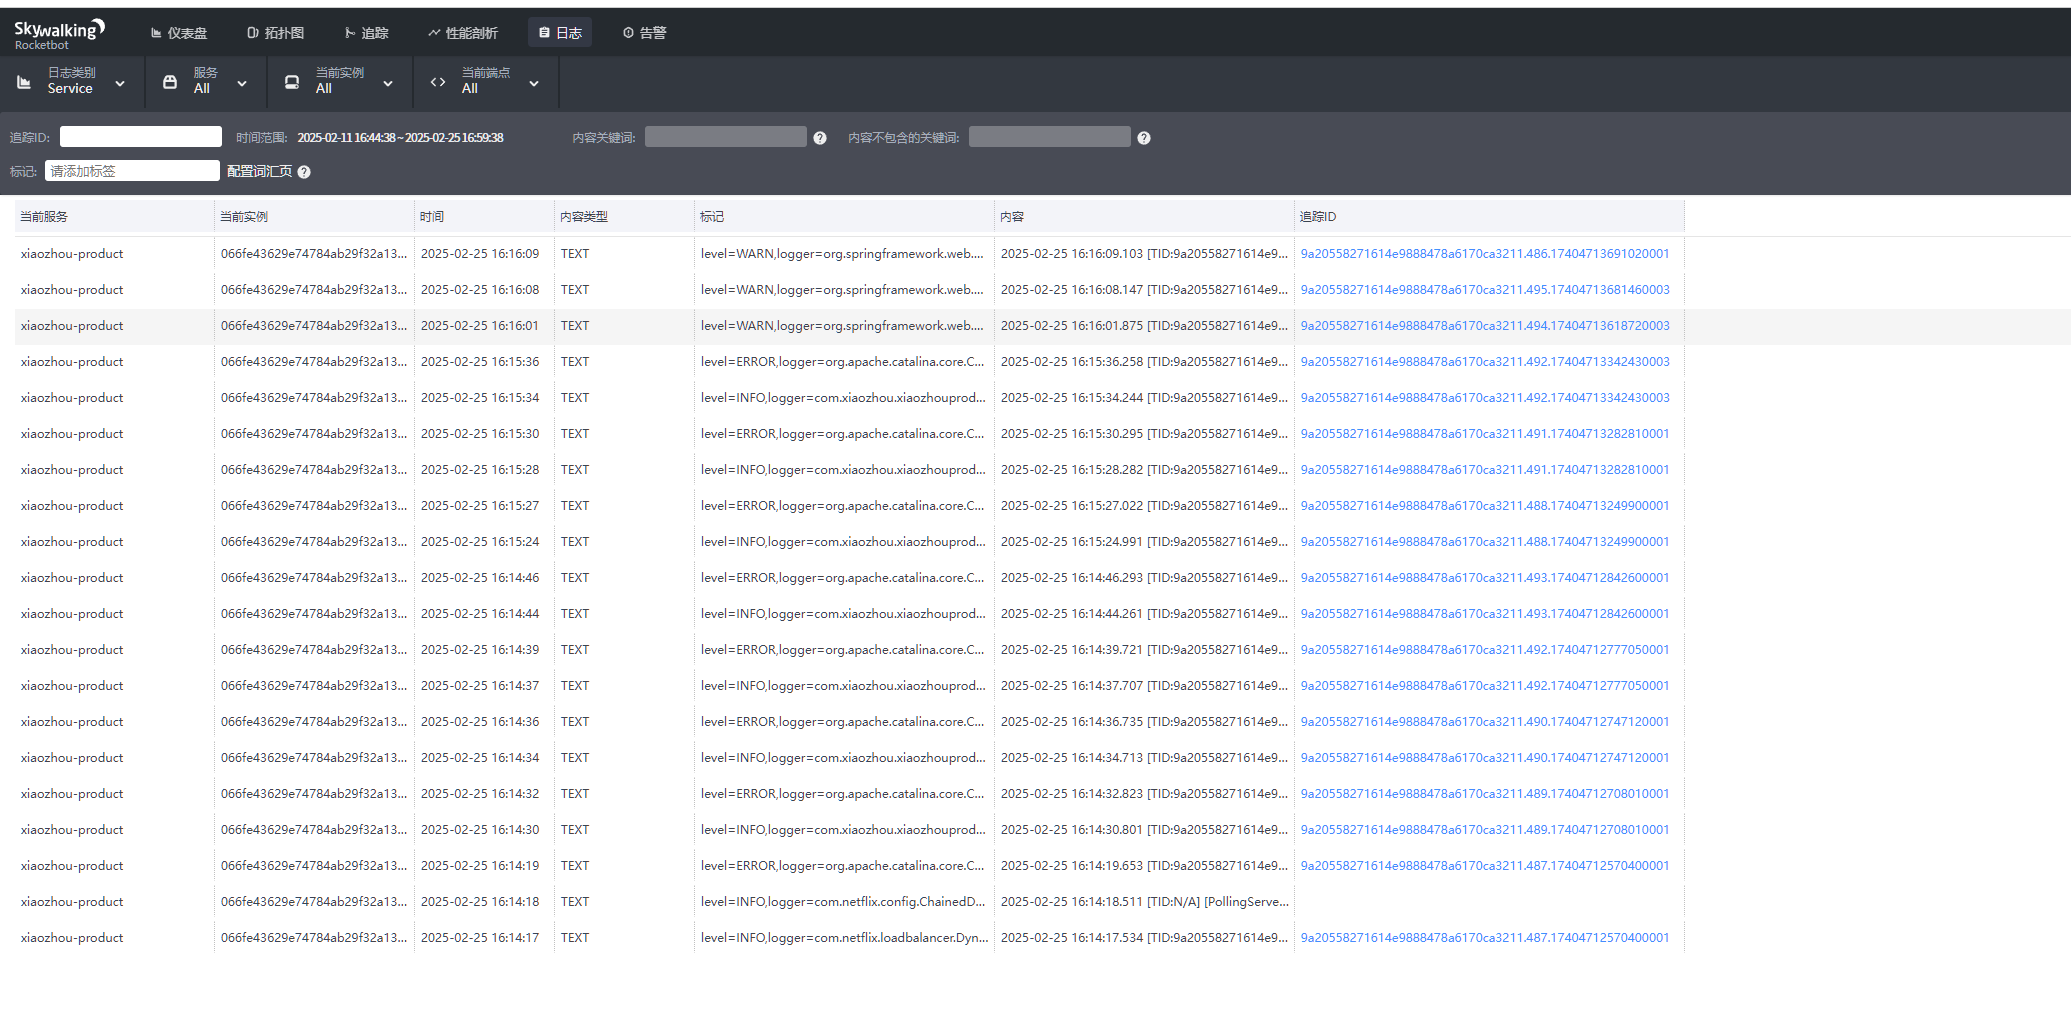Click the Skywalking Rocketbot logo
Screen dimensions: 2071x1015
[59, 33]
